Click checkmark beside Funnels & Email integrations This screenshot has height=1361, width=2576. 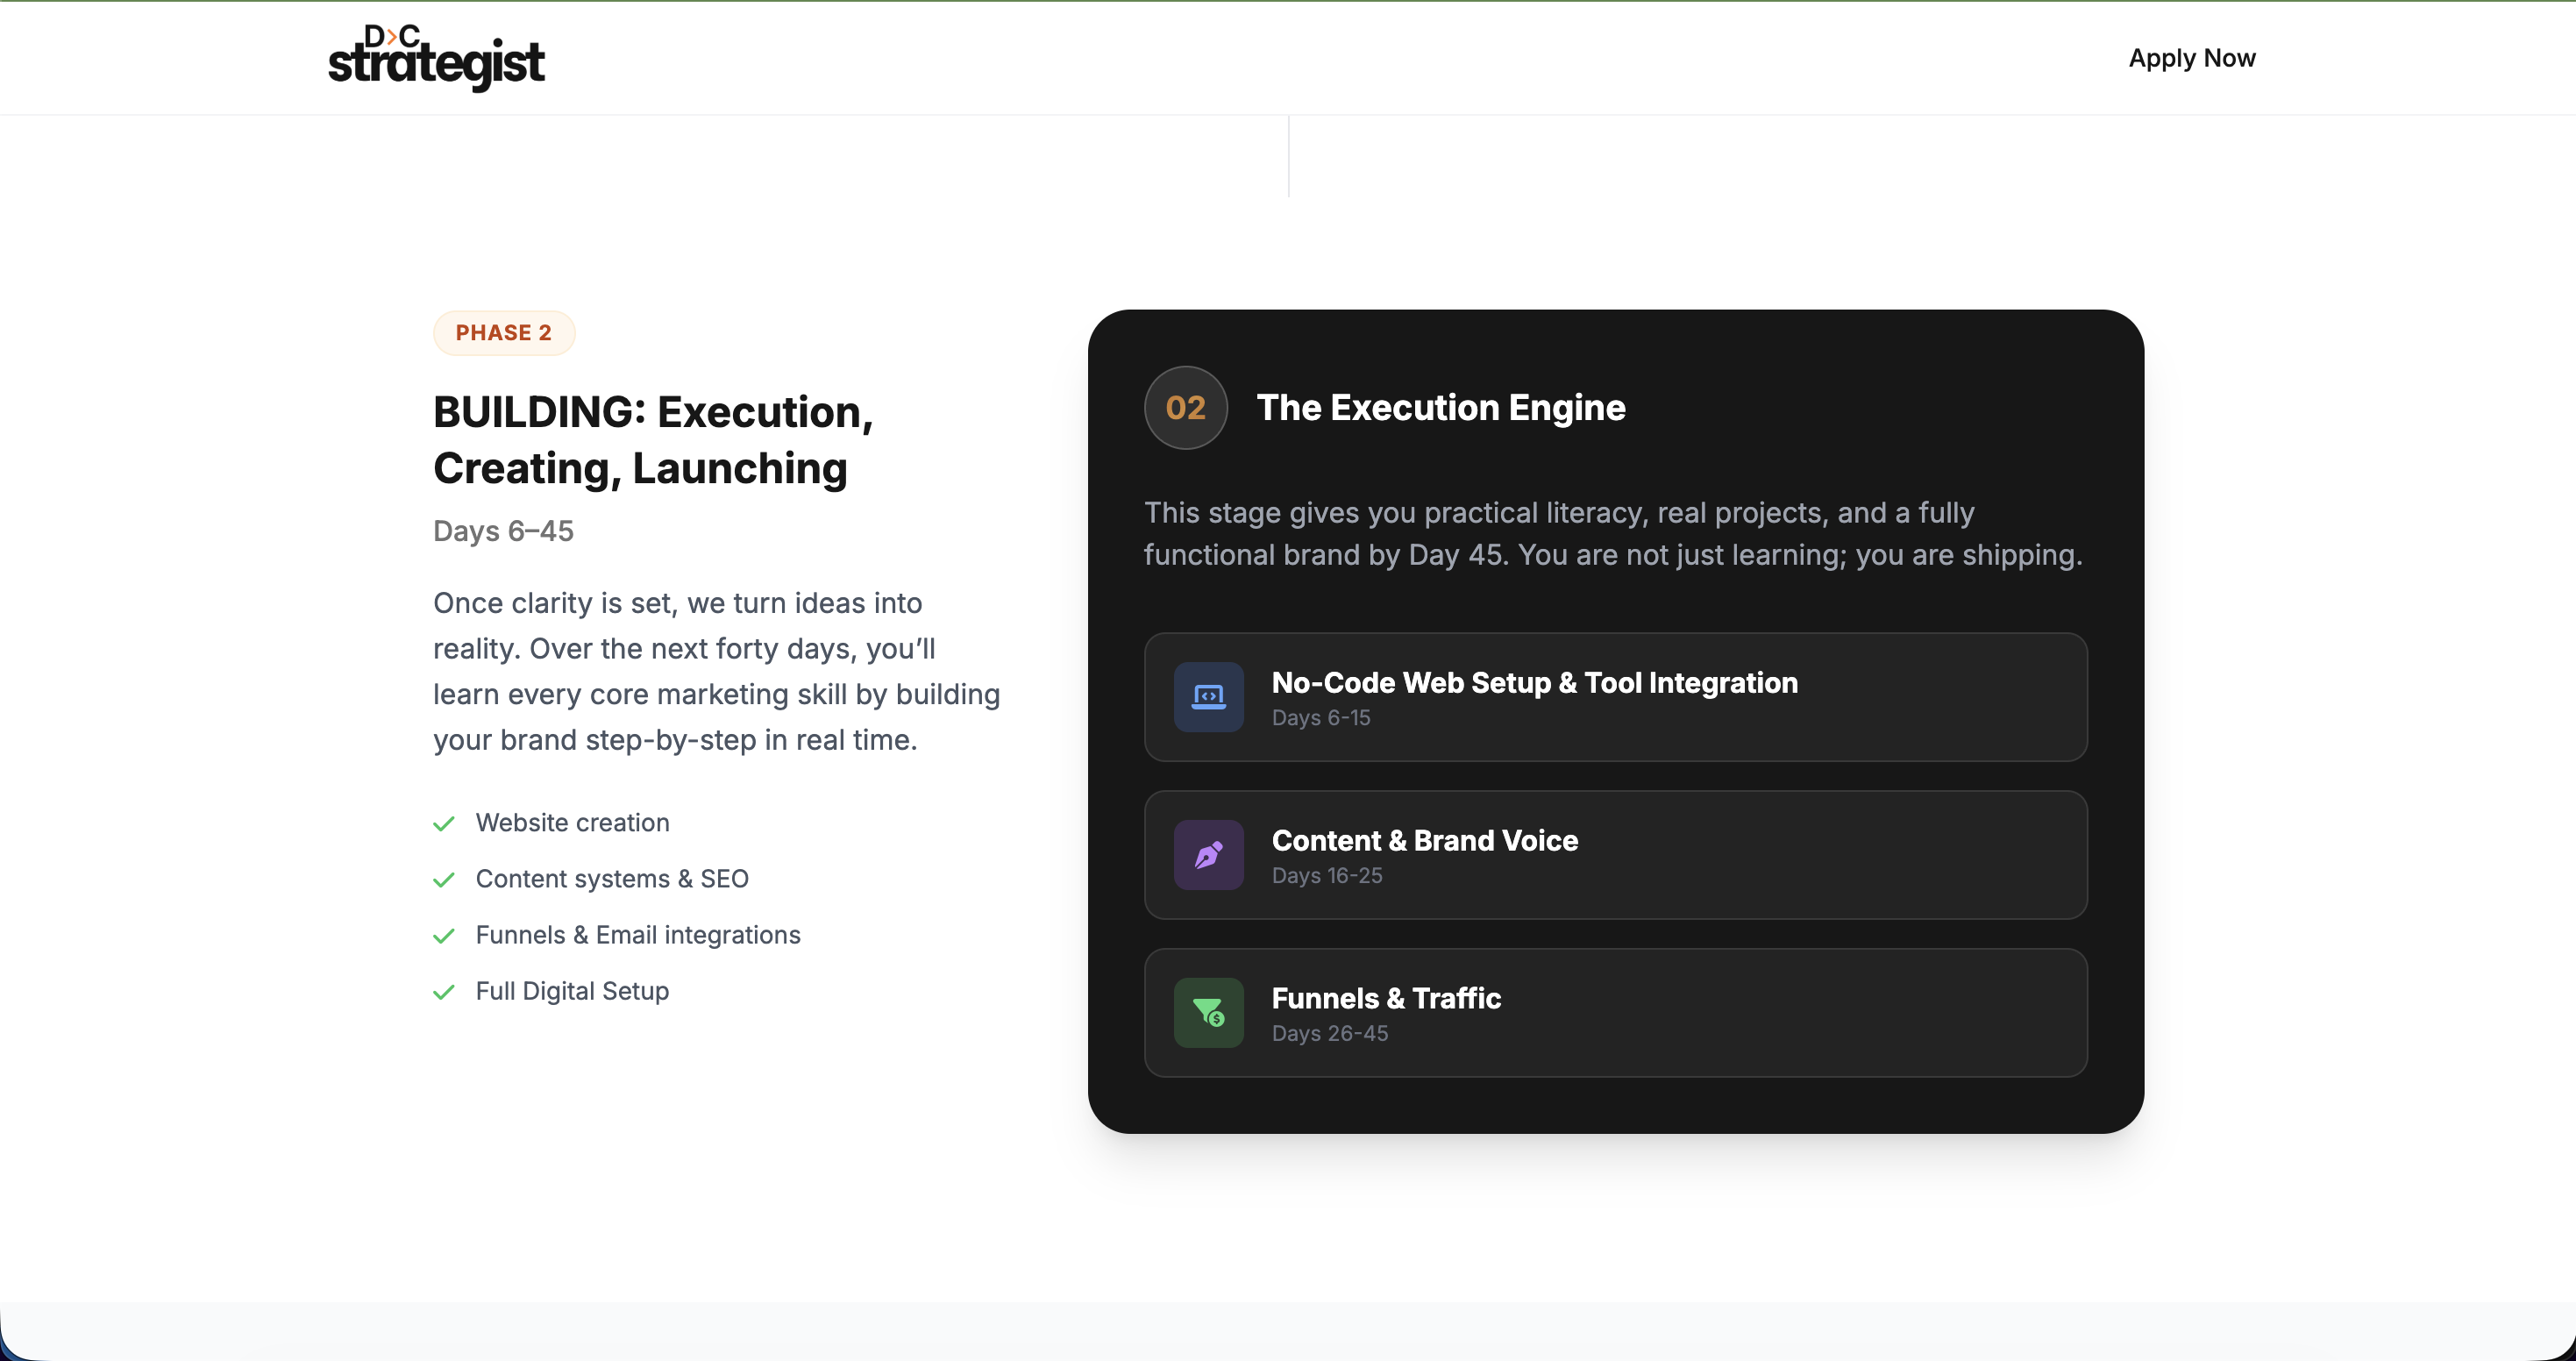pos(444,936)
